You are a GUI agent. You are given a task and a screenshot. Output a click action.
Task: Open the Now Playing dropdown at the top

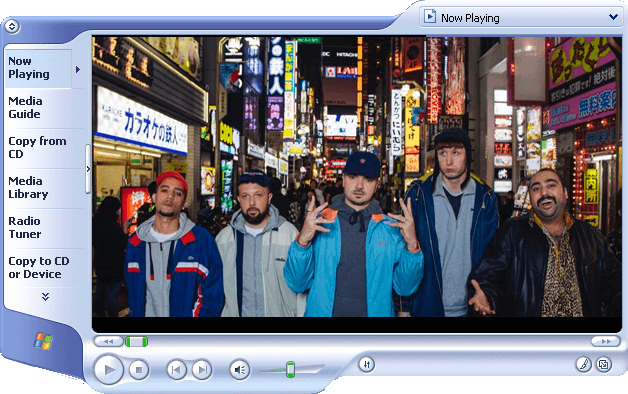(521, 18)
